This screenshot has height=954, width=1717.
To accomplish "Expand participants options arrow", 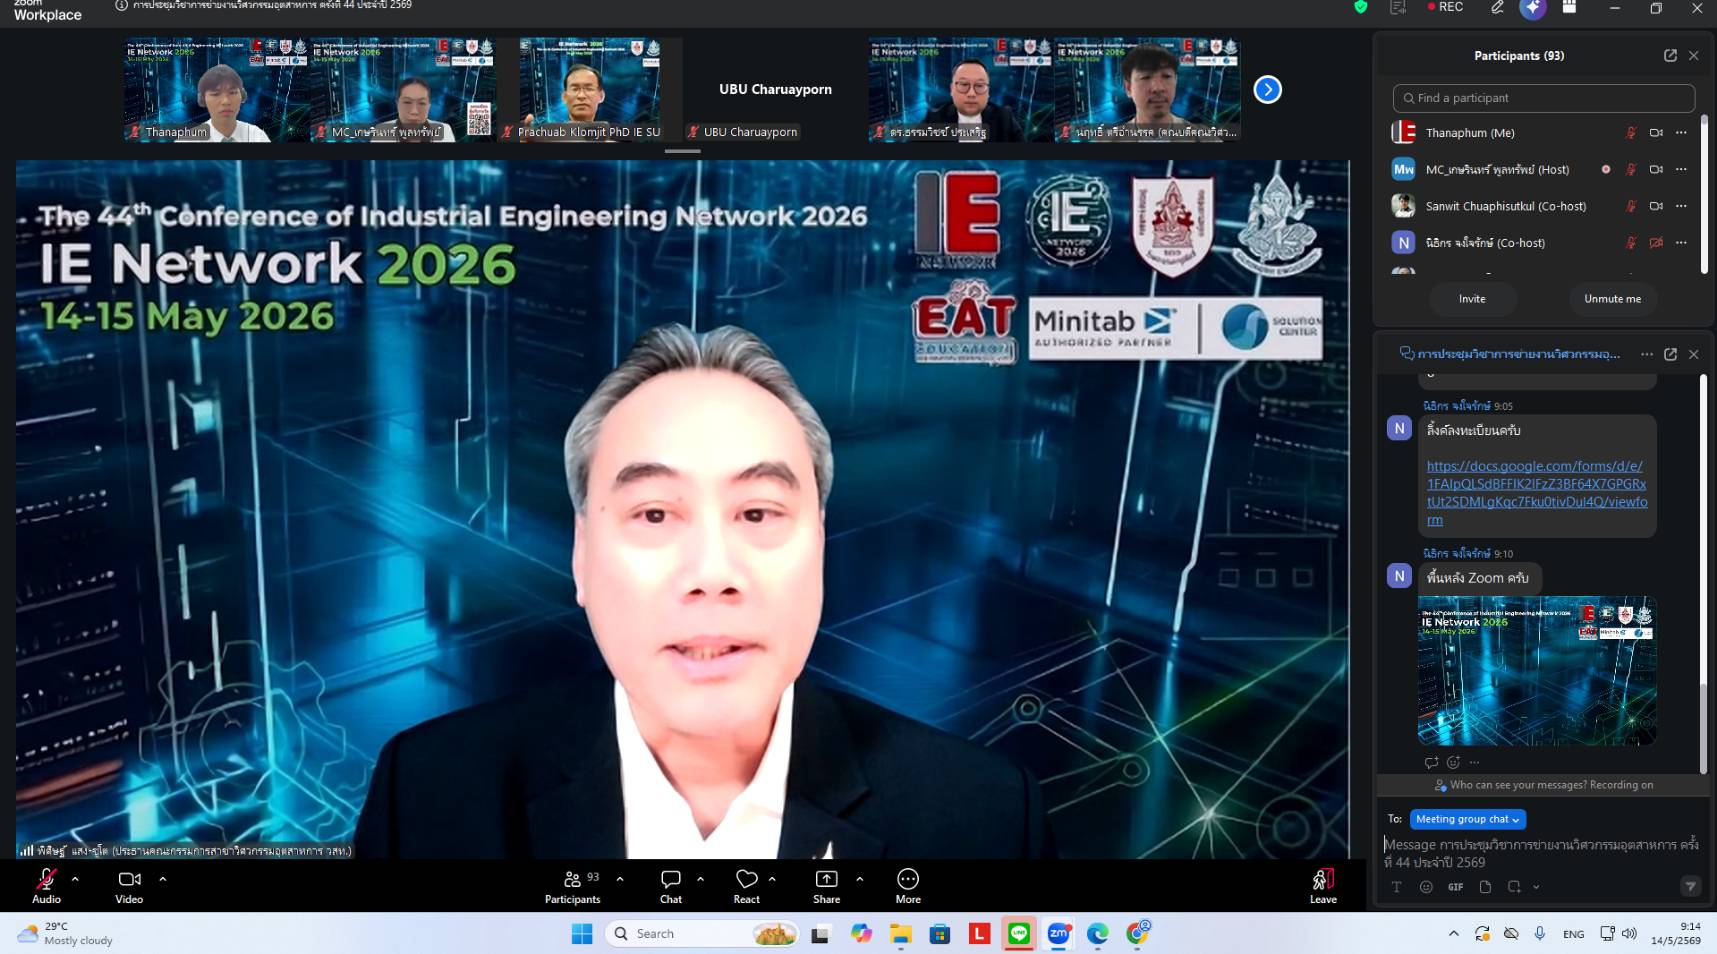I will [620, 879].
